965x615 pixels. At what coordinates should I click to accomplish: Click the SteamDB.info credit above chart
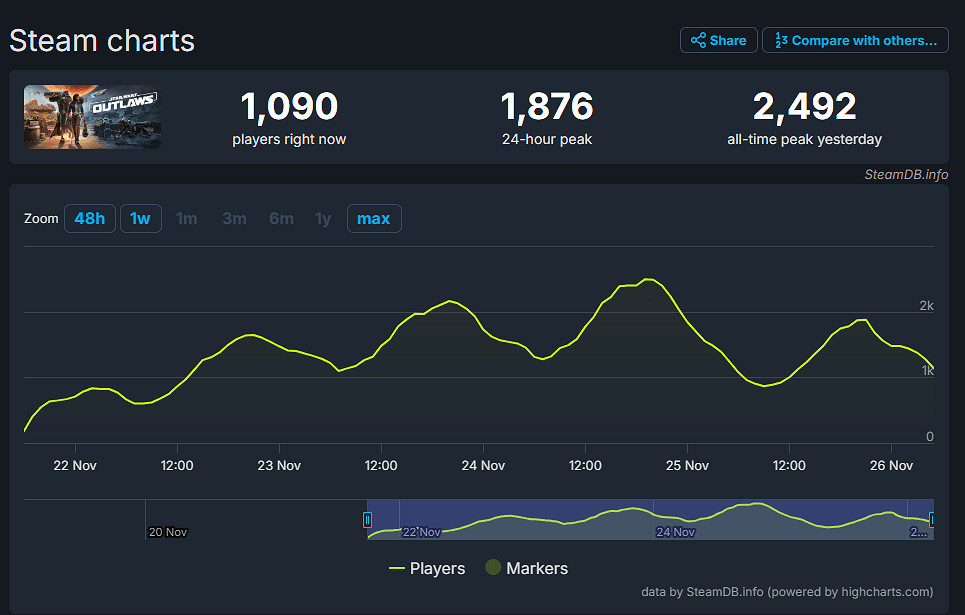[906, 174]
